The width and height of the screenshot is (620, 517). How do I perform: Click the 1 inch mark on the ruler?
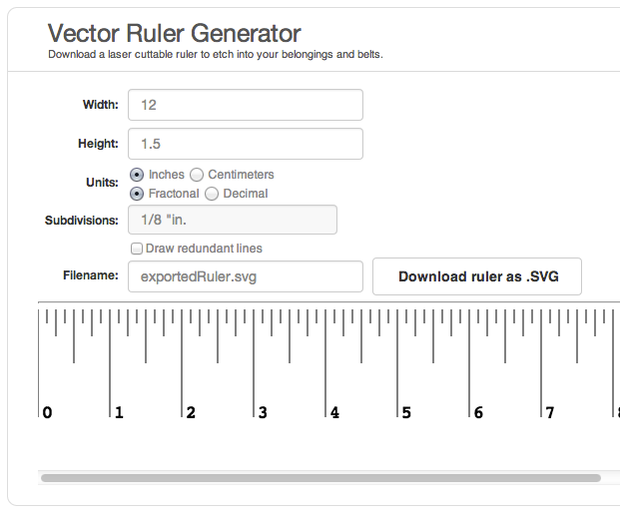point(118,412)
